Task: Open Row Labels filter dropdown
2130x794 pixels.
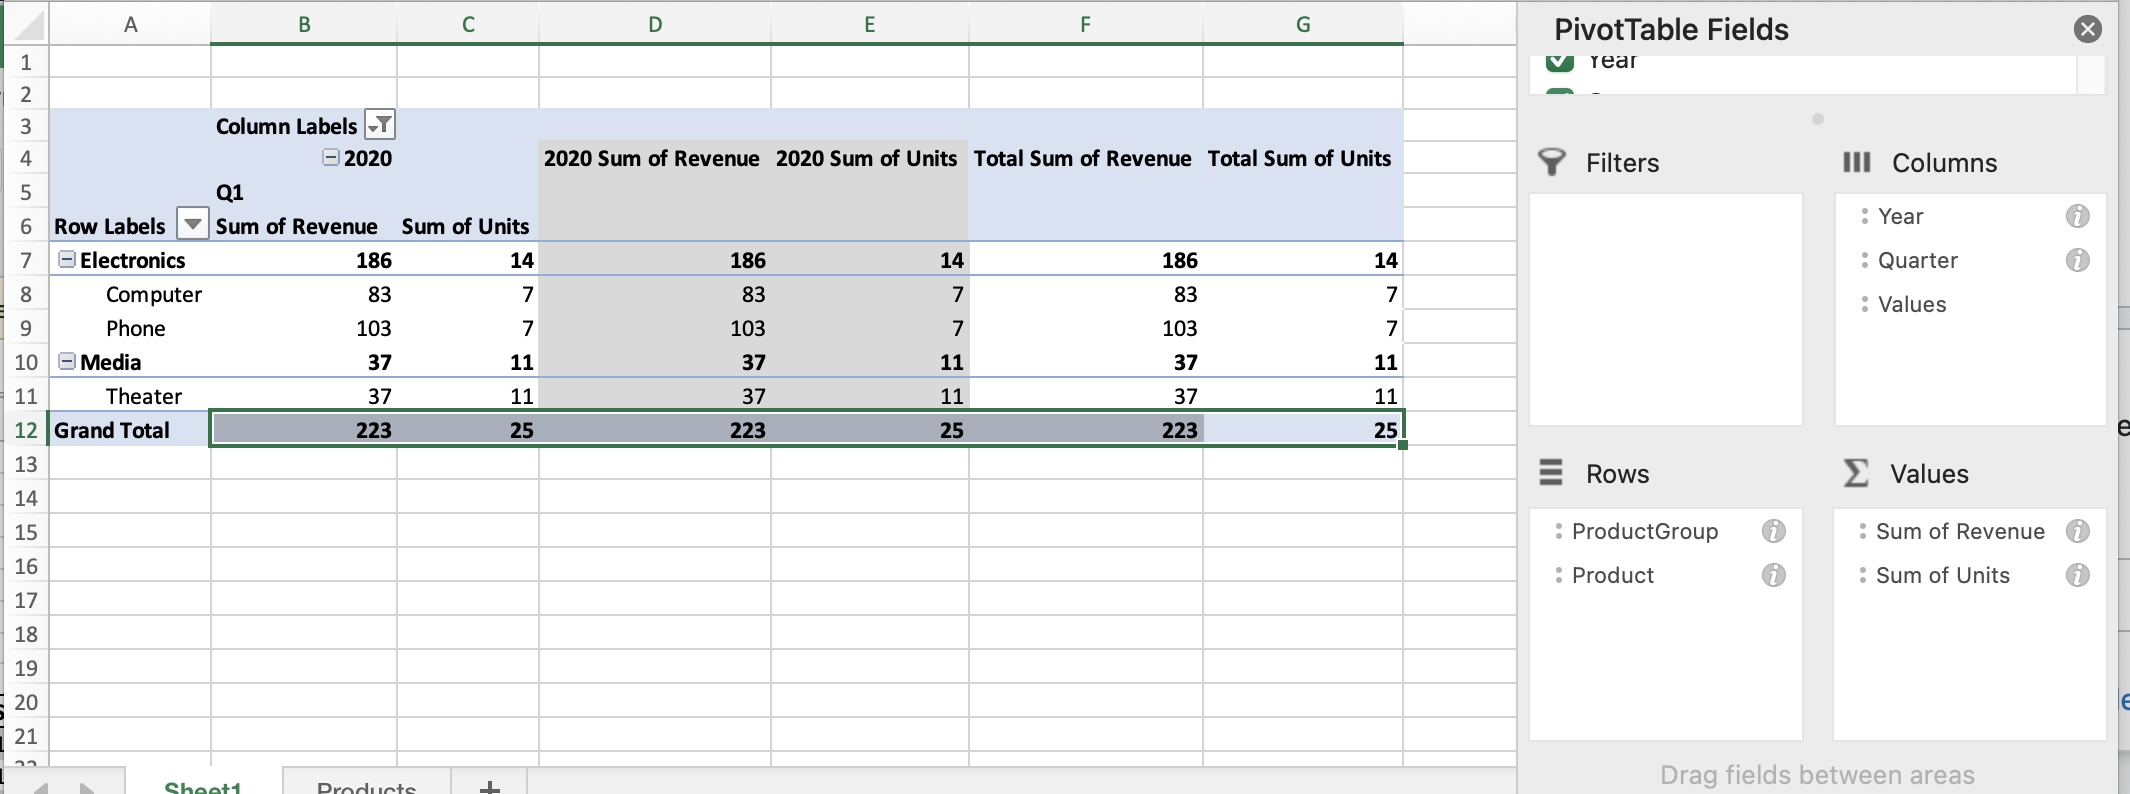Action: point(192,224)
